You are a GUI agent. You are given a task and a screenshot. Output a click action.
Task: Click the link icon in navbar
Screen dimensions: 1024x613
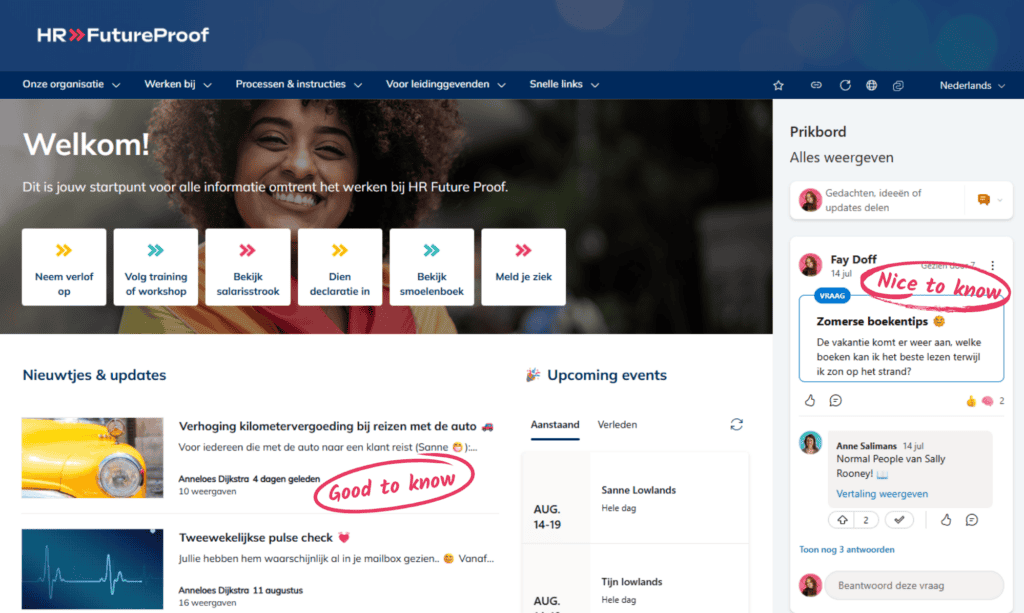tap(816, 86)
